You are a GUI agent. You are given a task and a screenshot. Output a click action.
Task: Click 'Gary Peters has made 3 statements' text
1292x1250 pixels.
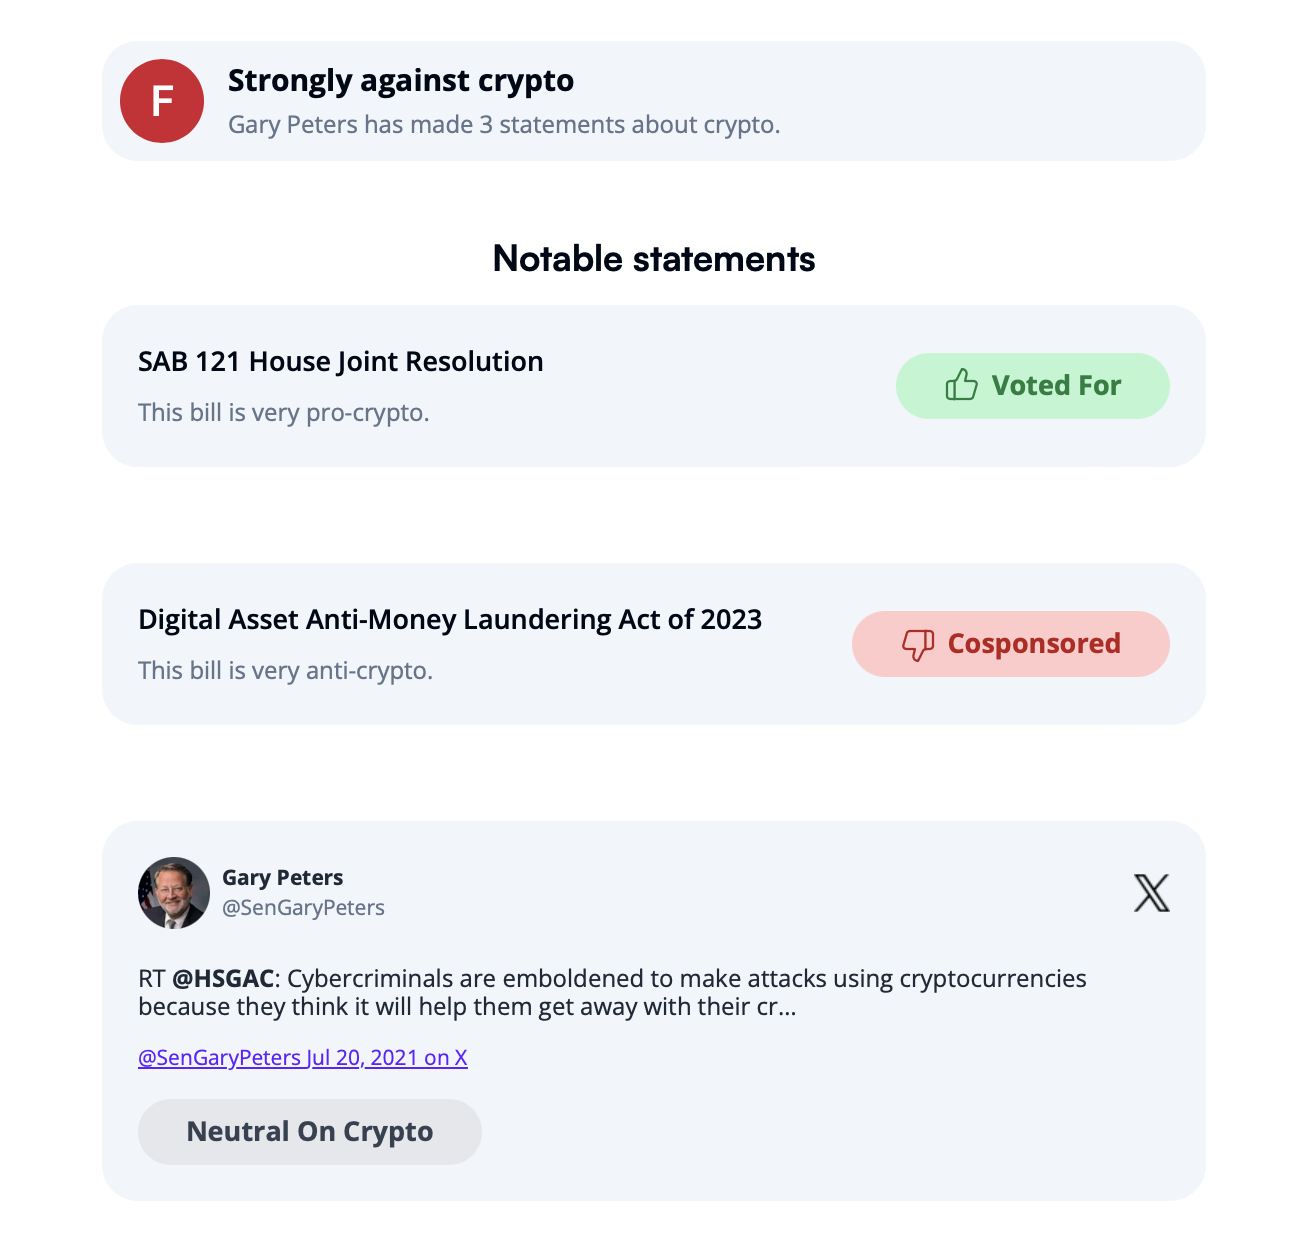tap(504, 125)
